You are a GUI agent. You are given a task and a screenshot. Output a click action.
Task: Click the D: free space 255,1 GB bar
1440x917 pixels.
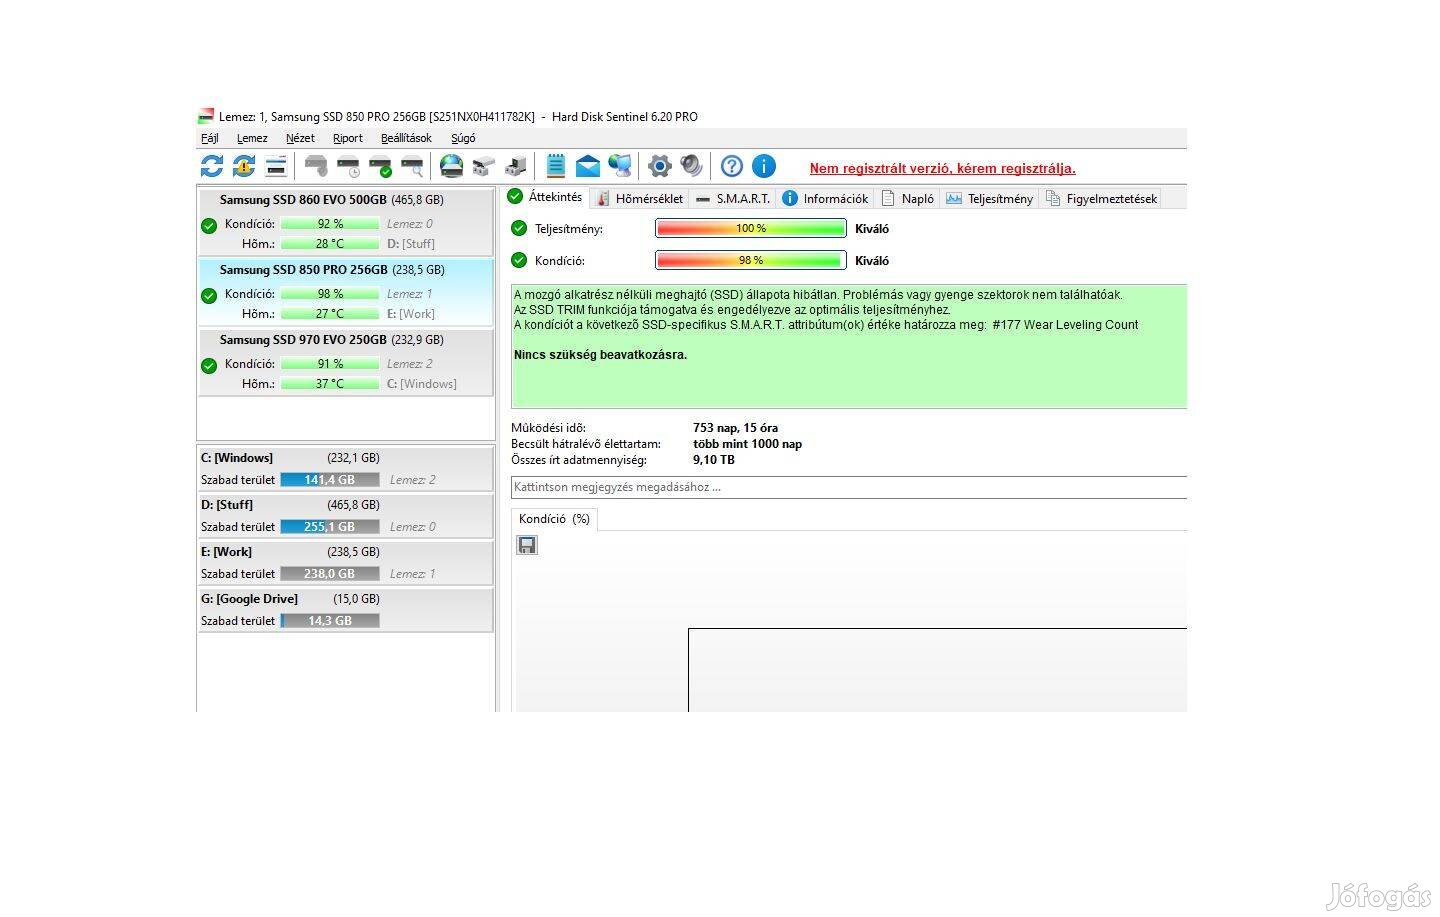coord(330,527)
